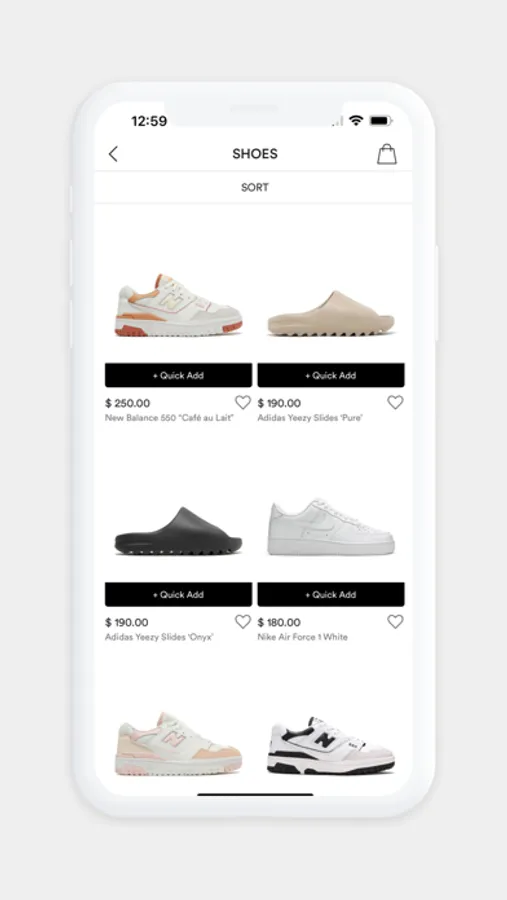Toggle heart on Adidas Yeezy Slides 'Pure'
The width and height of the screenshot is (507, 900).
point(395,402)
